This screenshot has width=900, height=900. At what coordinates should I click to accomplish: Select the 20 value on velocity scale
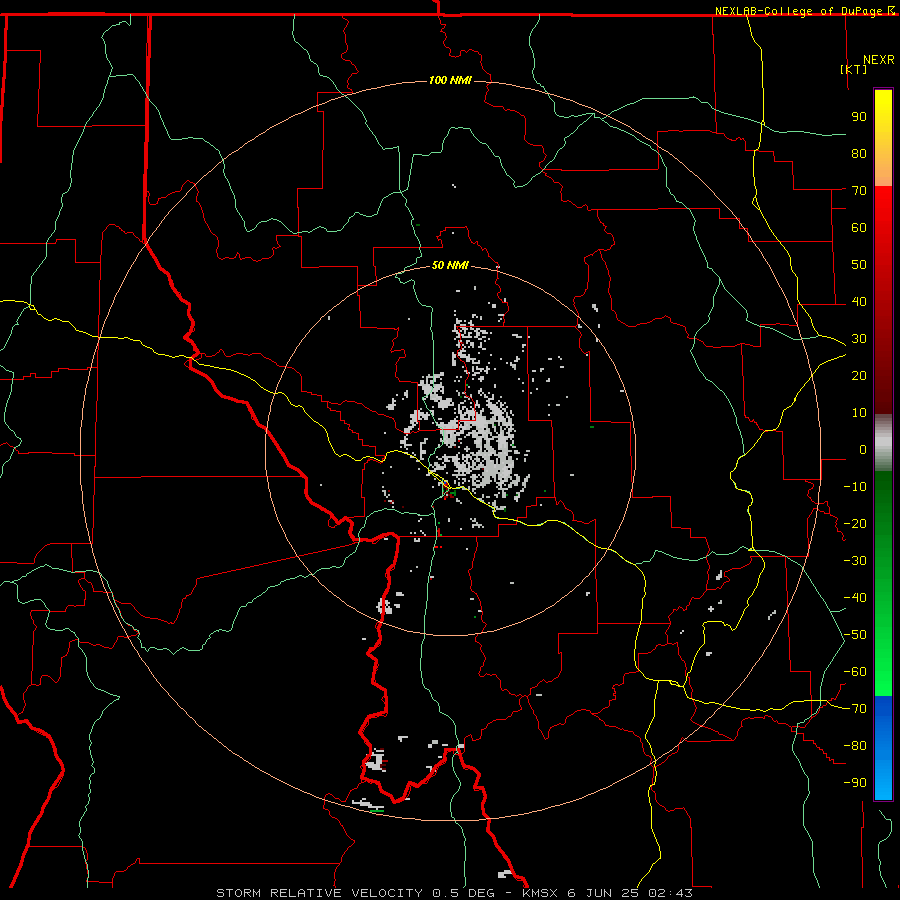coord(859,375)
